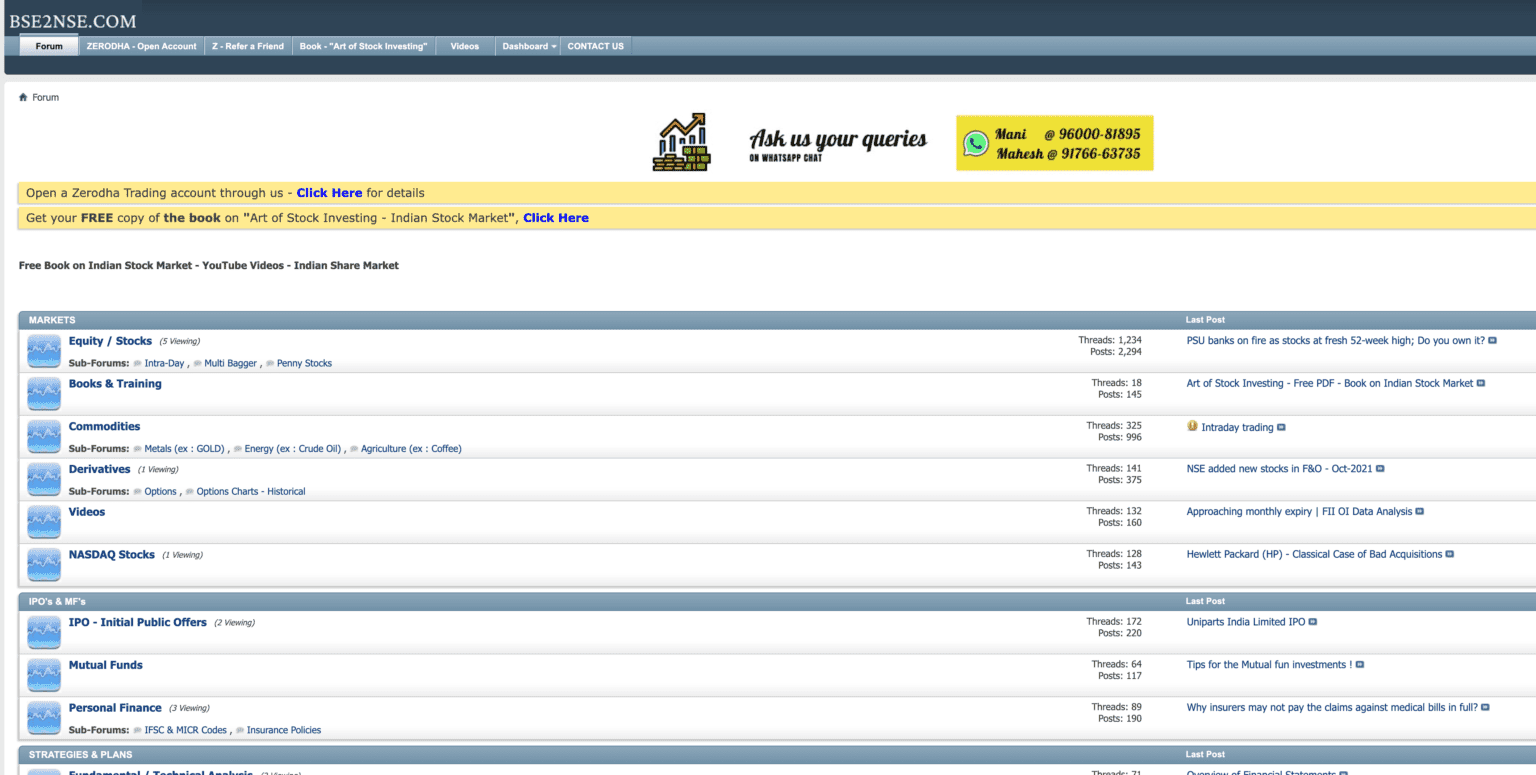Image resolution: width=1536 pixels, height=775 pixels.
Task: Visit the Penny Stocks sub-forum
Action: point(304,363)
